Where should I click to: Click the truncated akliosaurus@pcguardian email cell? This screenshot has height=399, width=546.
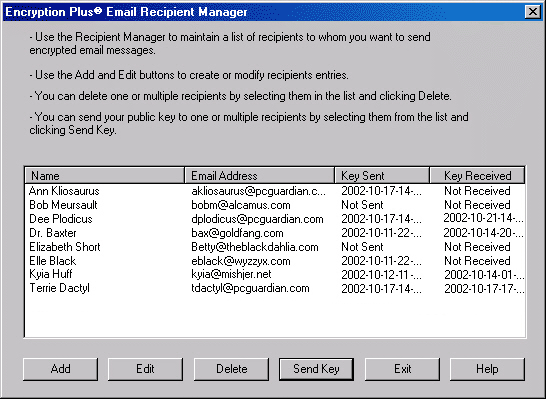coord(259,191)
